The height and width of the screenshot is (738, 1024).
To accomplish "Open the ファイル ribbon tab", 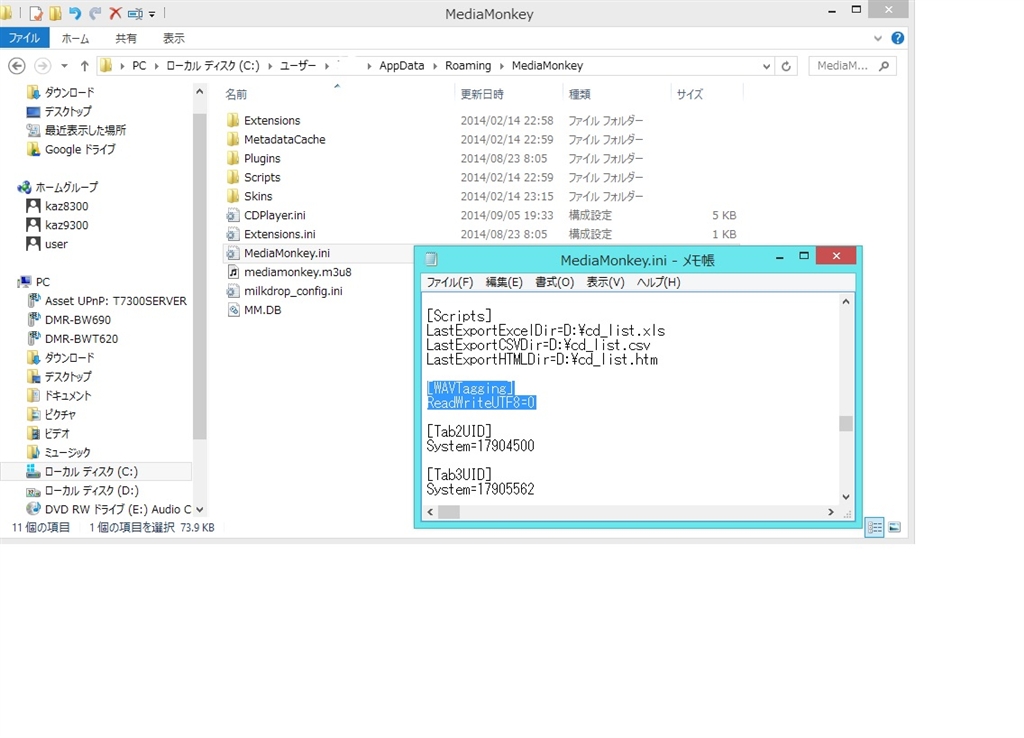I will point(24,38).
